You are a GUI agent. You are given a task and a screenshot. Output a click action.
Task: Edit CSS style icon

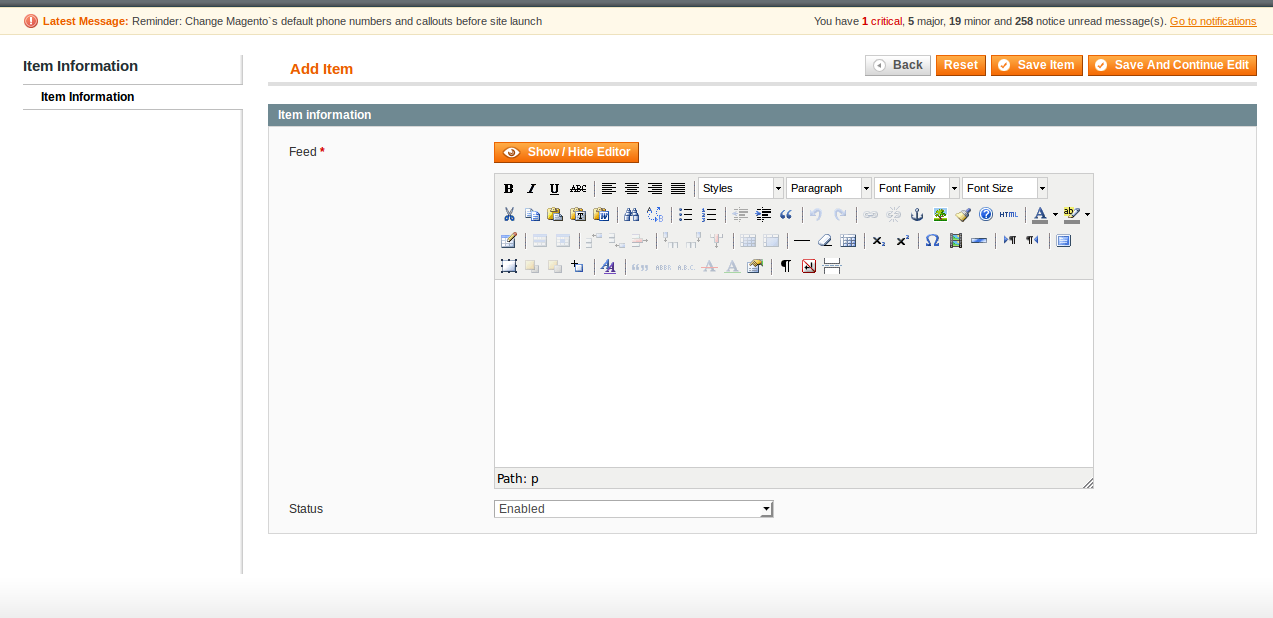coord(608,266)
